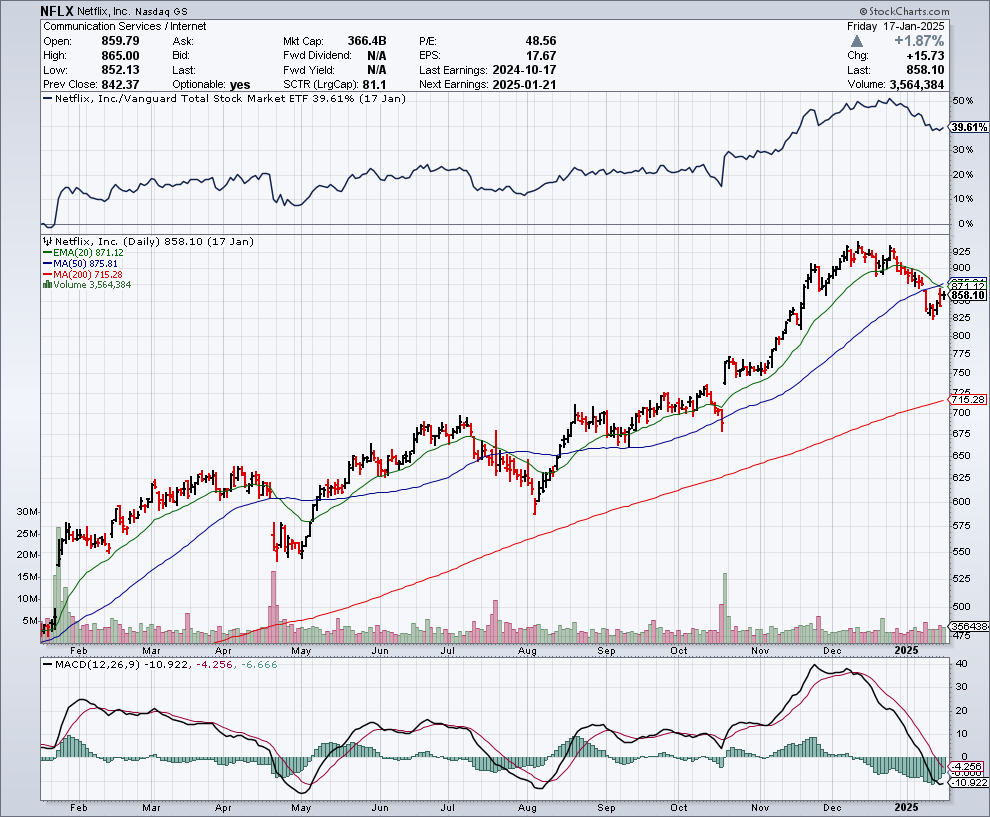The height and width of the screenshot is (817, 990).
Task: Click the High value 865.00
Action: click(120, 56)
